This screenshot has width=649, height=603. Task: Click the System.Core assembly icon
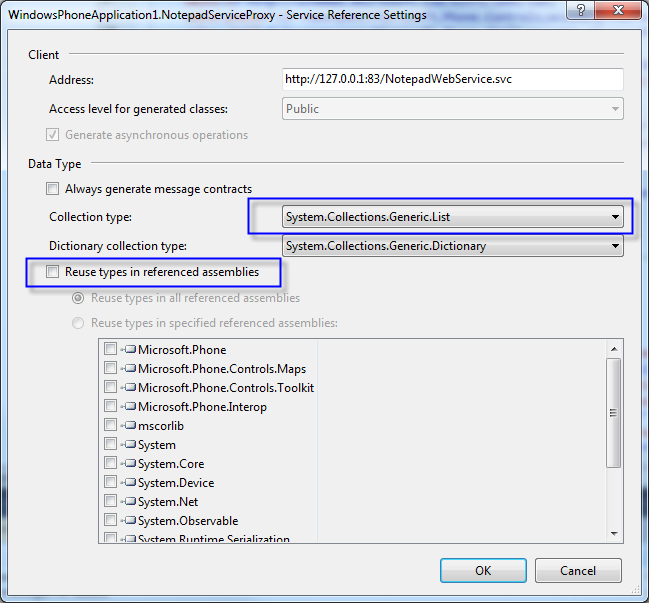coord(128,464)
